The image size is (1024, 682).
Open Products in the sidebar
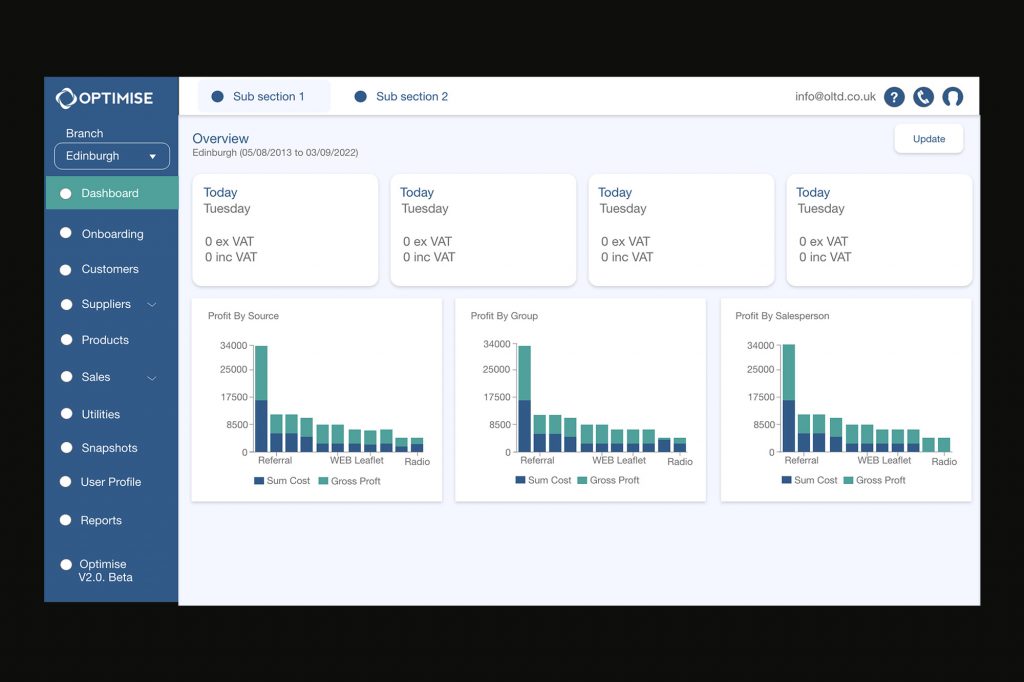click(105, 340)
